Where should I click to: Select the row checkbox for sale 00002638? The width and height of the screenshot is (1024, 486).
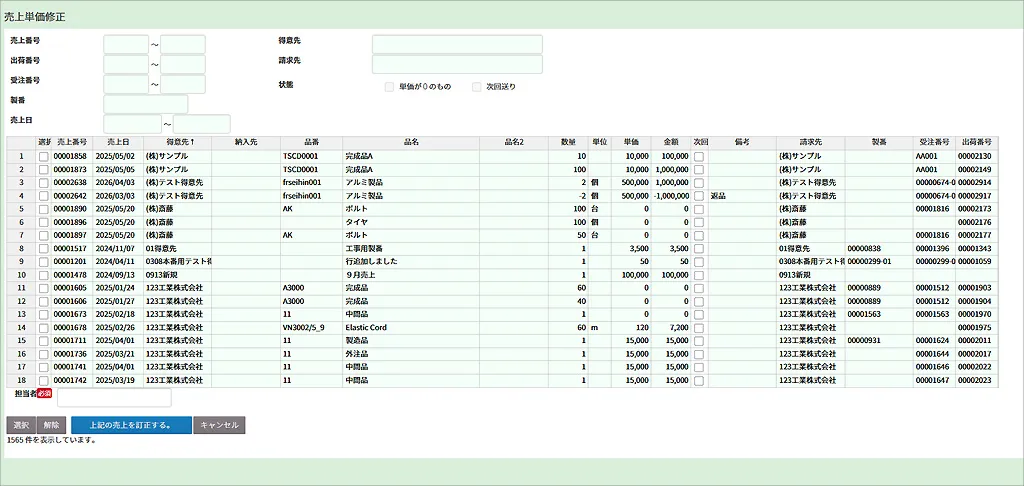coord(43,182)
